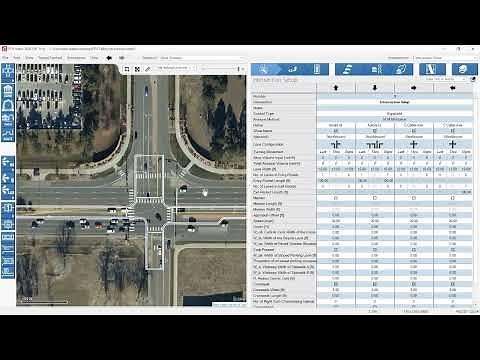Open the Signal Control menu
This screenshot has width=480, height=360.
(x=50, y=58)
